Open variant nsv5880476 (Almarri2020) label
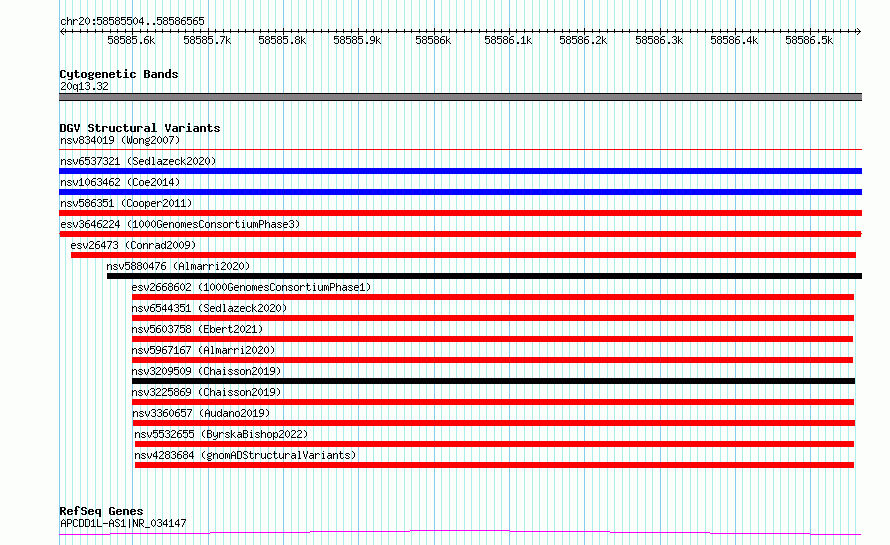The height and width of the screenshot is (545, 890). 178,266
